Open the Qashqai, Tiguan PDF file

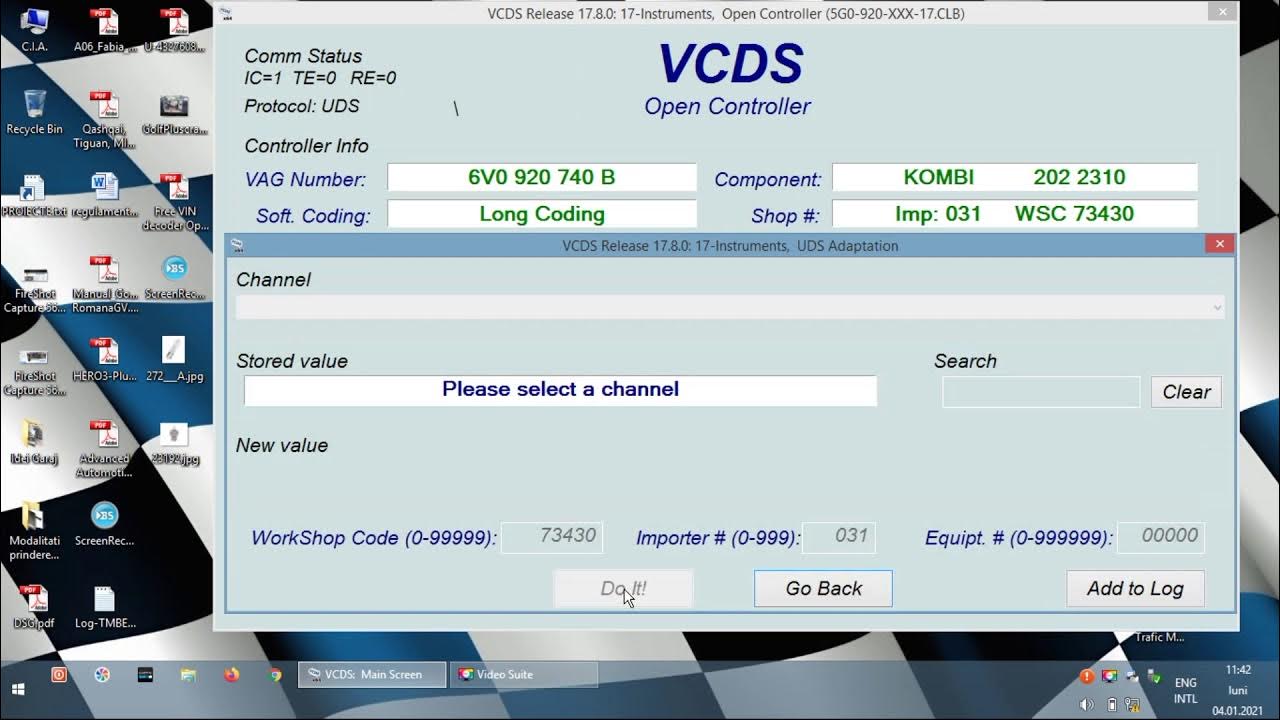104,119
